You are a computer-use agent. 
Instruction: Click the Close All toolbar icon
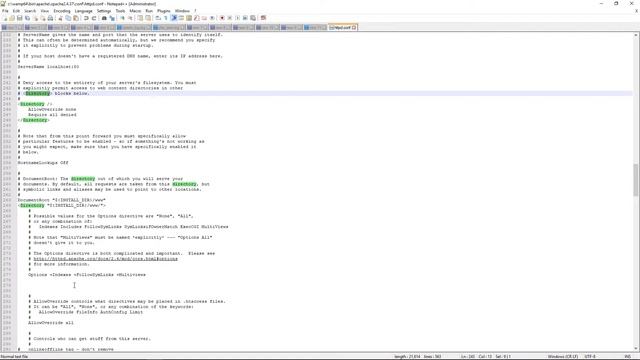(43, 18)
